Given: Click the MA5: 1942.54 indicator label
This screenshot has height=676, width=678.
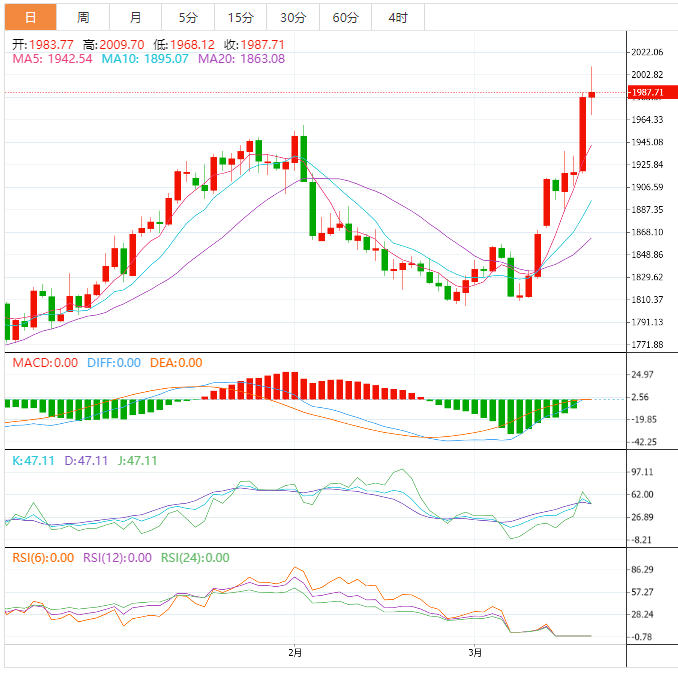Looking at the screenshot, I should pos(52,59).
